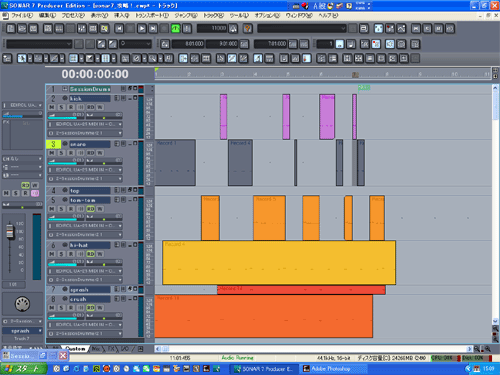Screen dimensions: 500x375
Task: Click the Play transport button
Action: pos(141,29)
